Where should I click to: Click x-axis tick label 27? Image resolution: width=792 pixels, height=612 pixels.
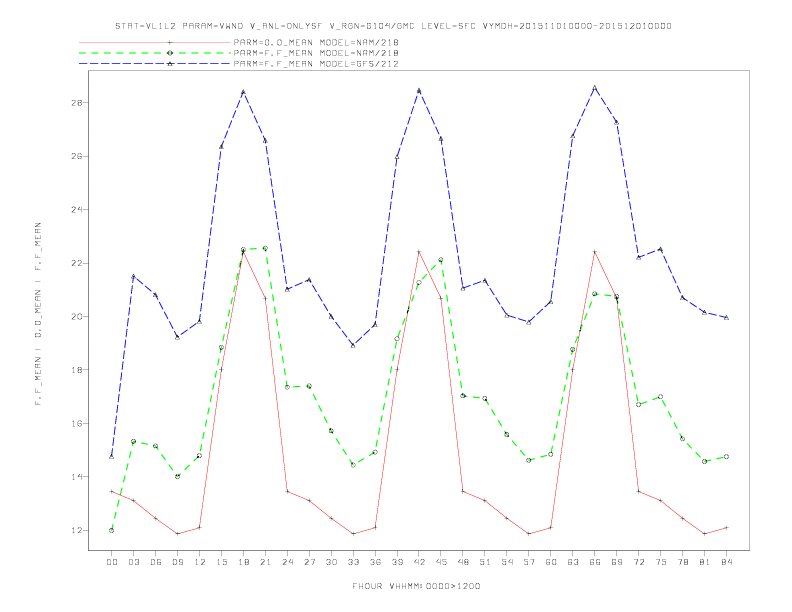pyautogui.click(x=309, y=562)
